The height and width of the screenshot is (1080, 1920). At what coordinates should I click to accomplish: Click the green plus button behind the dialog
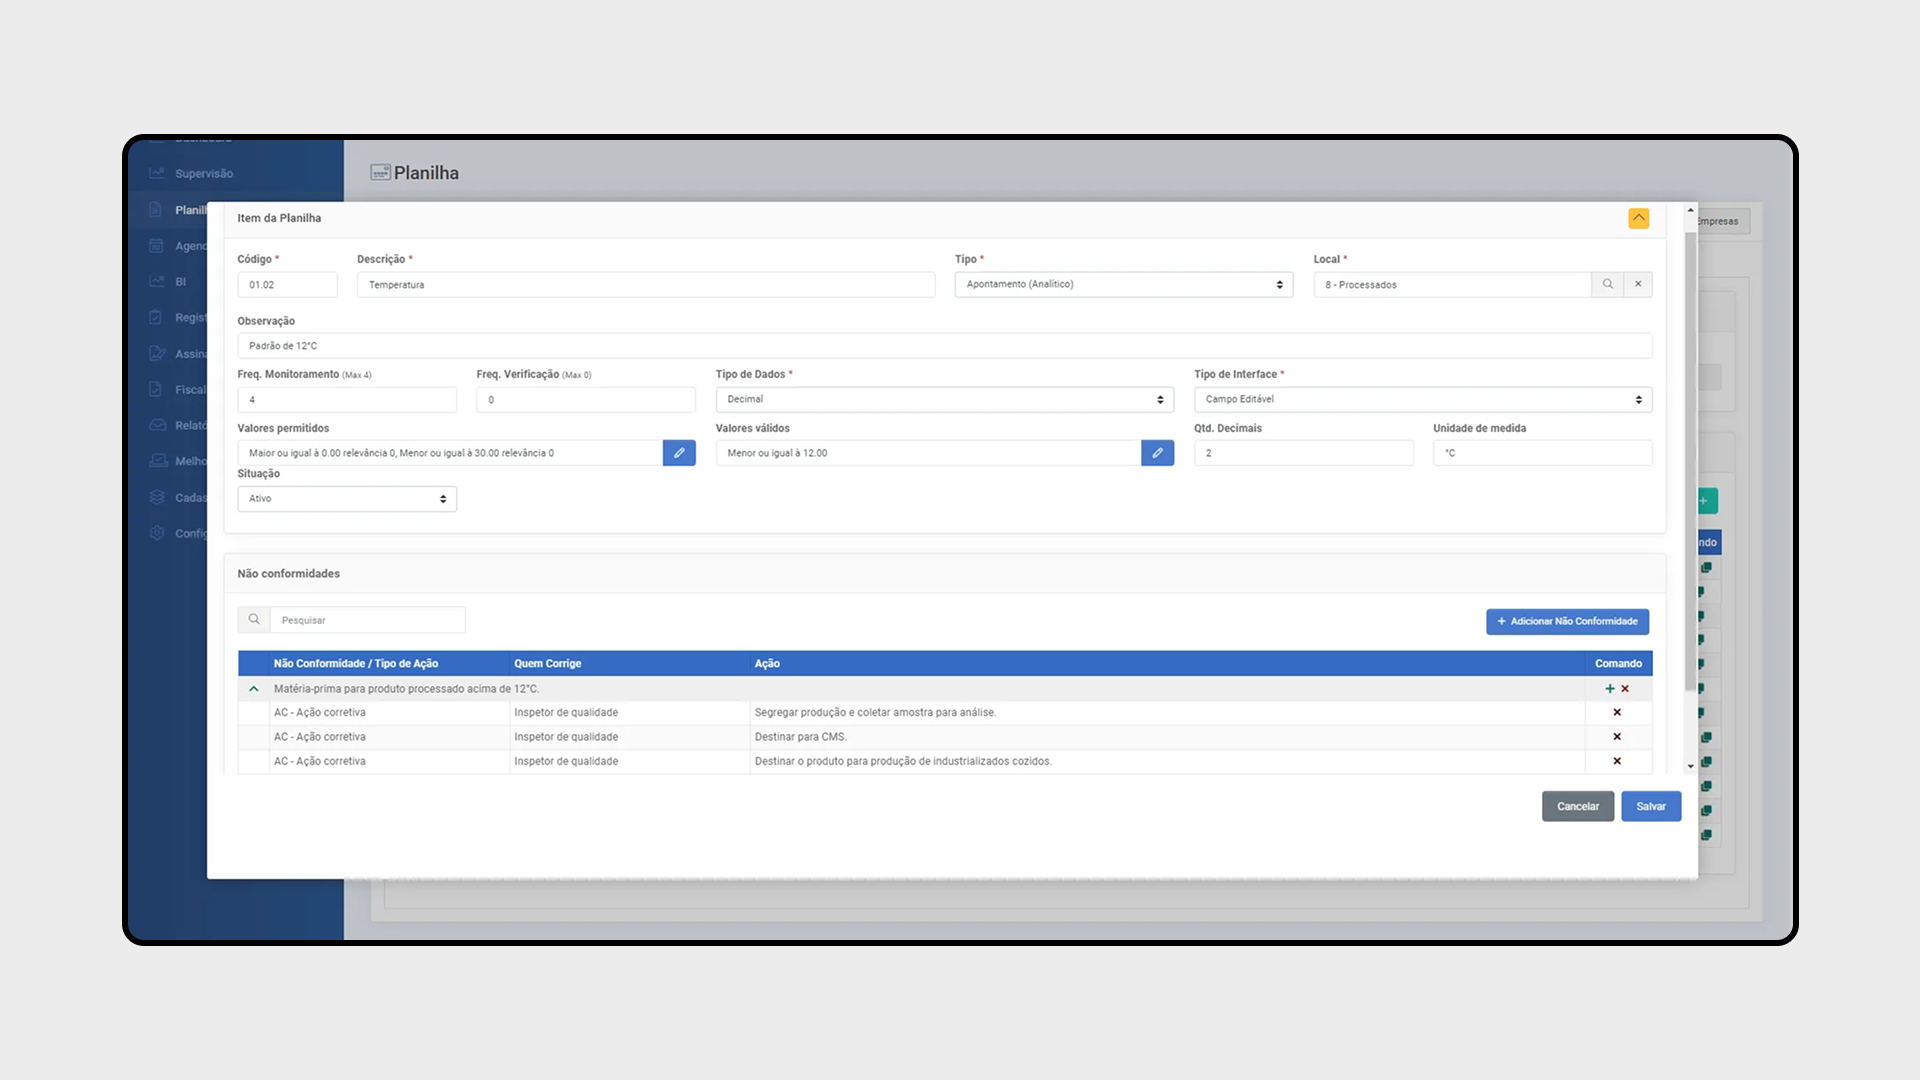1707,501
